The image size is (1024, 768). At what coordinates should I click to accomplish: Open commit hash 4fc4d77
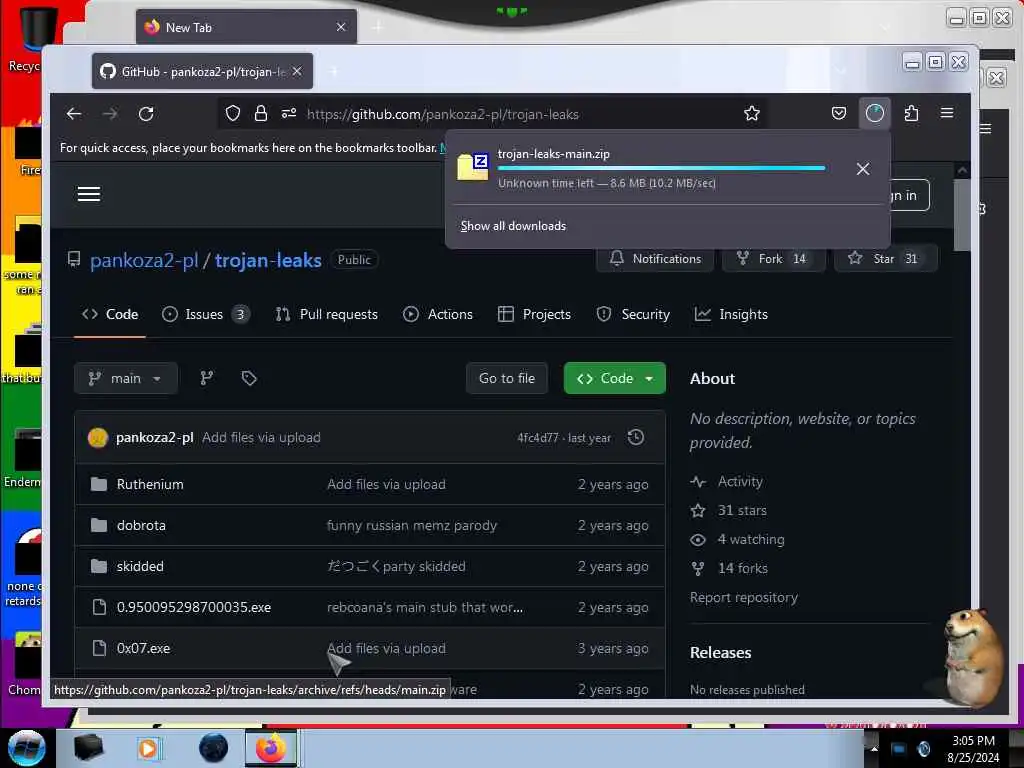537,438
